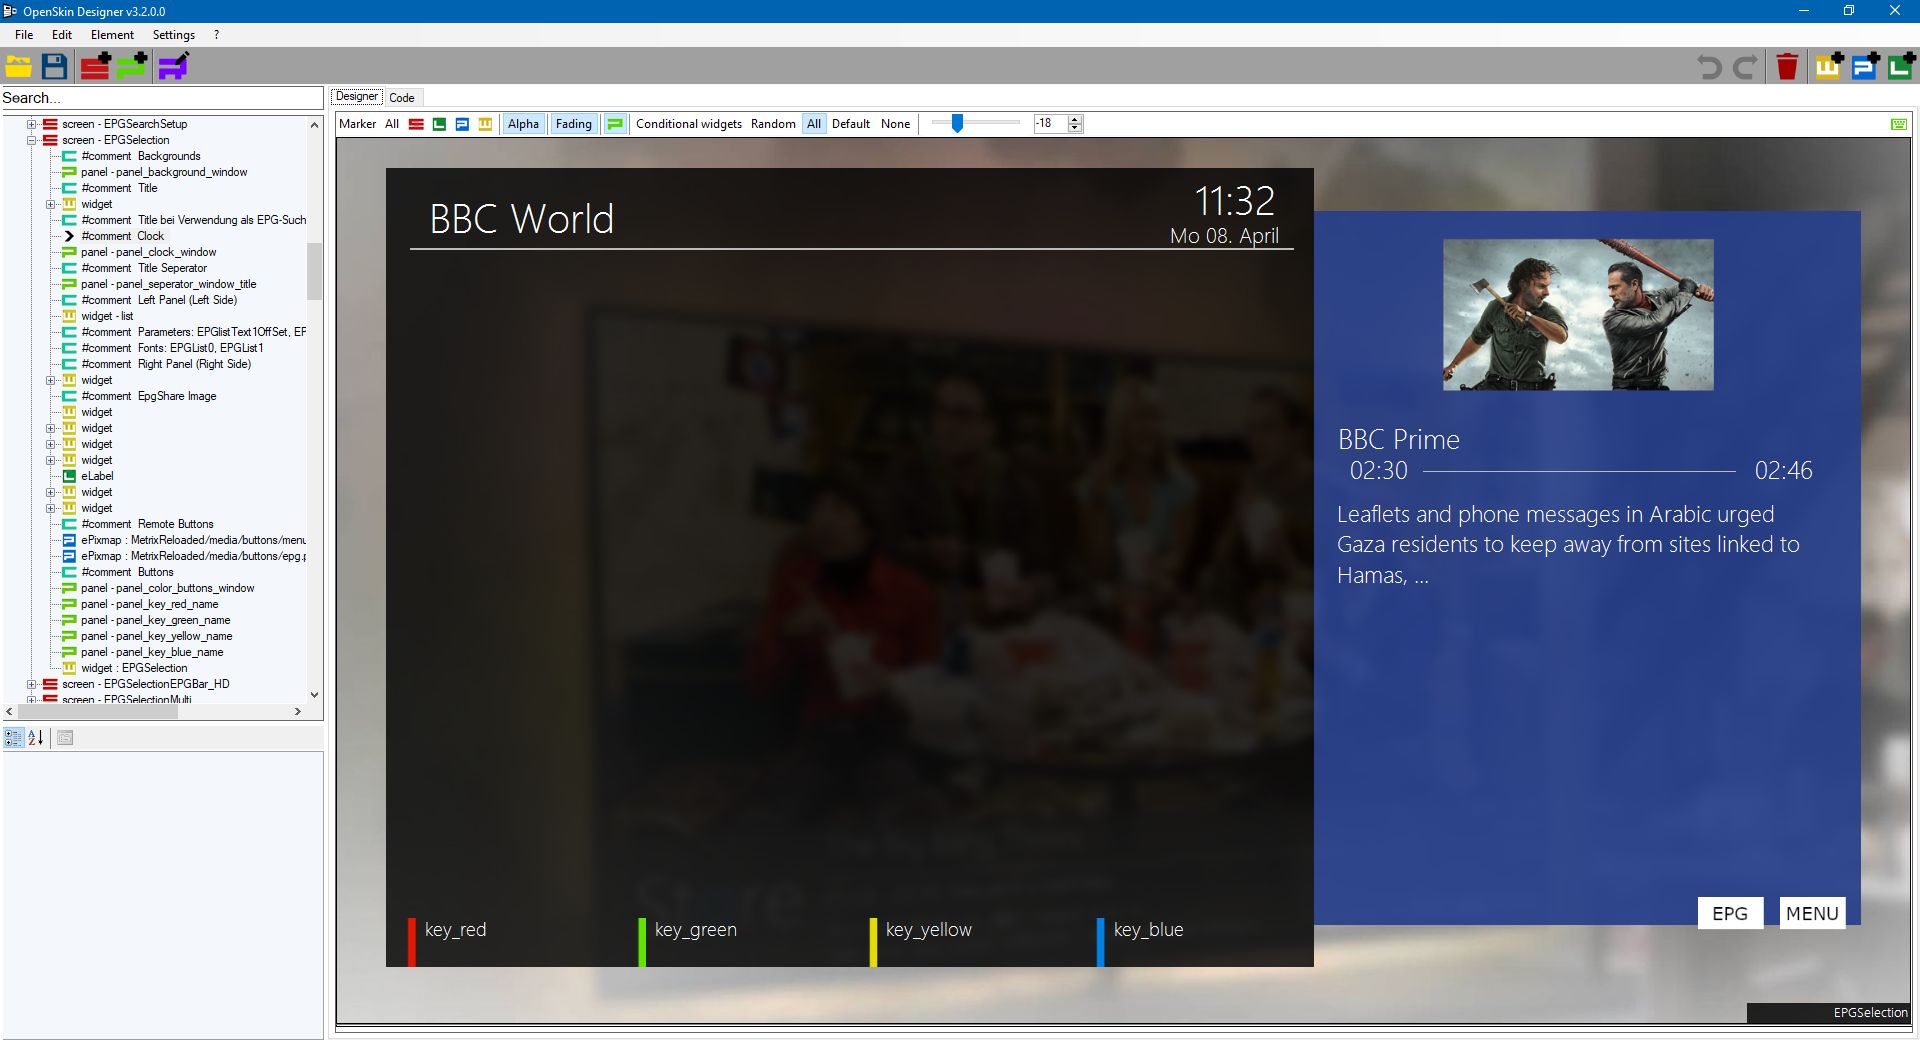
Task: Collapse the screen - EPGSelection tree node
Action: click(31, 140)
